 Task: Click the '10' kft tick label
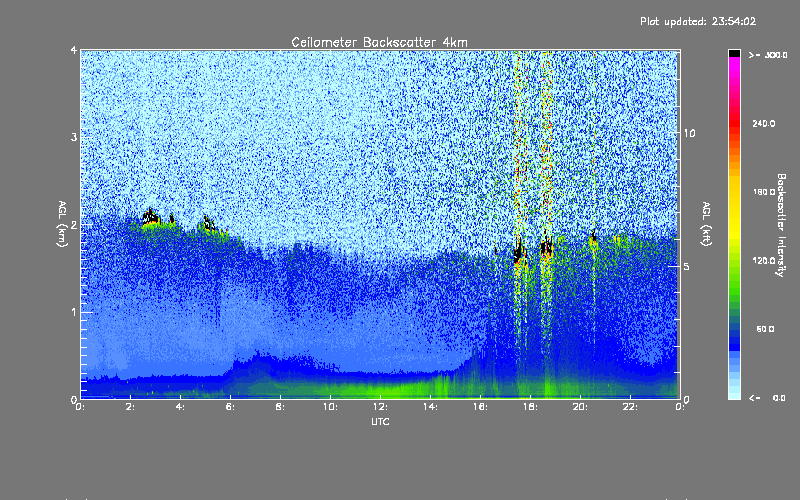(x=689, y=133)
